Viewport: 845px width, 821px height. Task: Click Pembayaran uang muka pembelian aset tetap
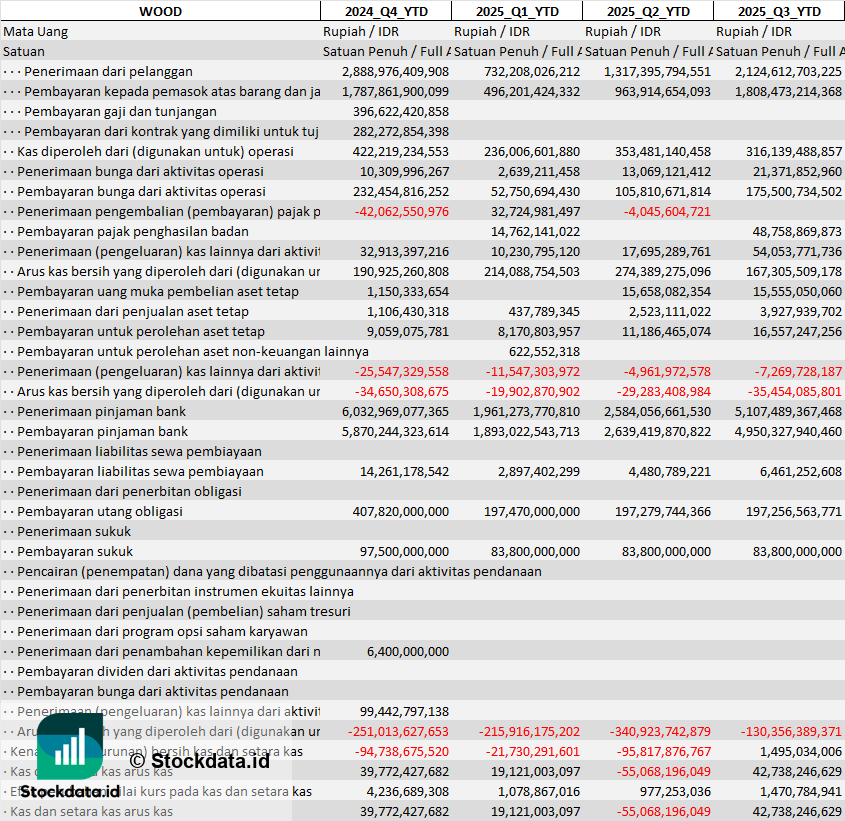coord(158,292)
